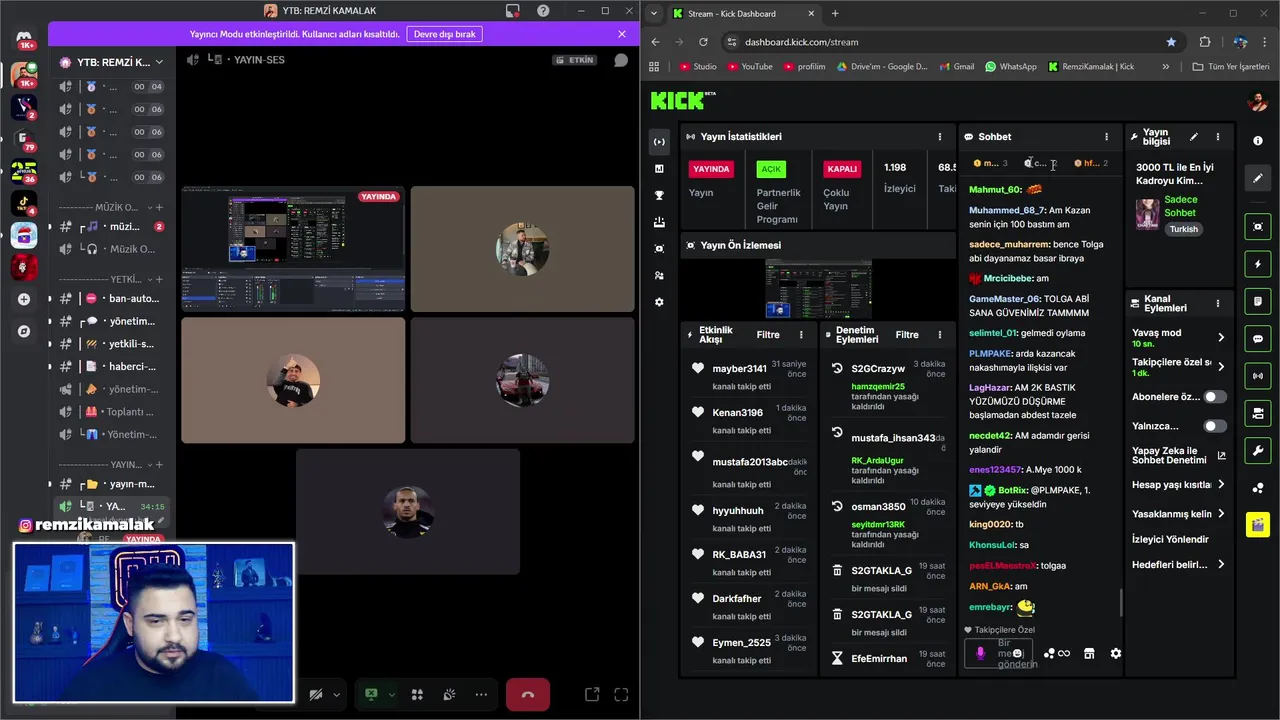The image size is (1280, 720).
Task: Click İzleyici Yönlendir option
Action: tap(1170, 540)
